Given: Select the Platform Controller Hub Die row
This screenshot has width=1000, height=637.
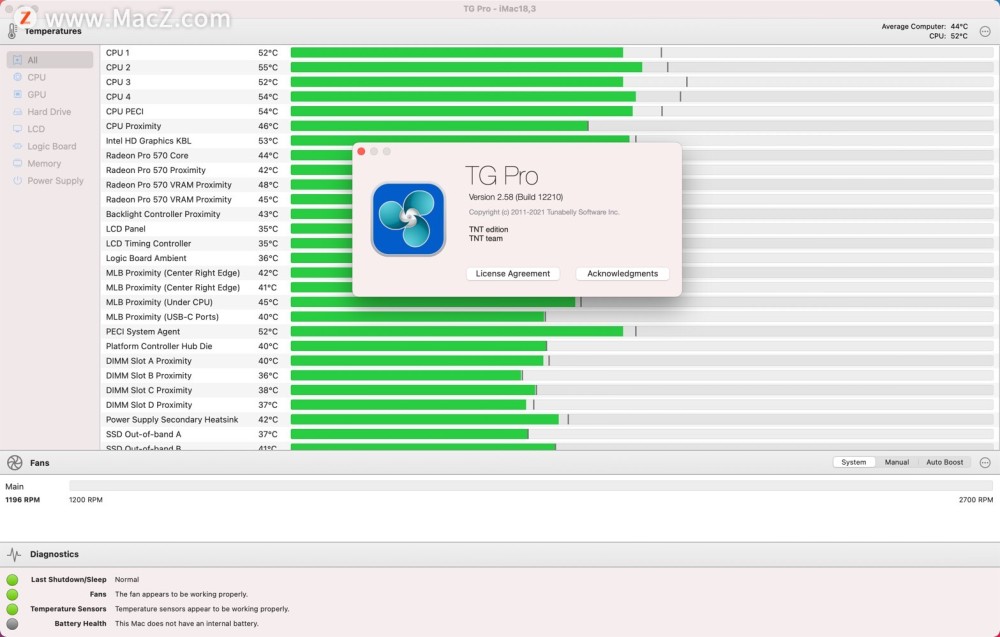Looking at the screenshot, I should 550,346.
